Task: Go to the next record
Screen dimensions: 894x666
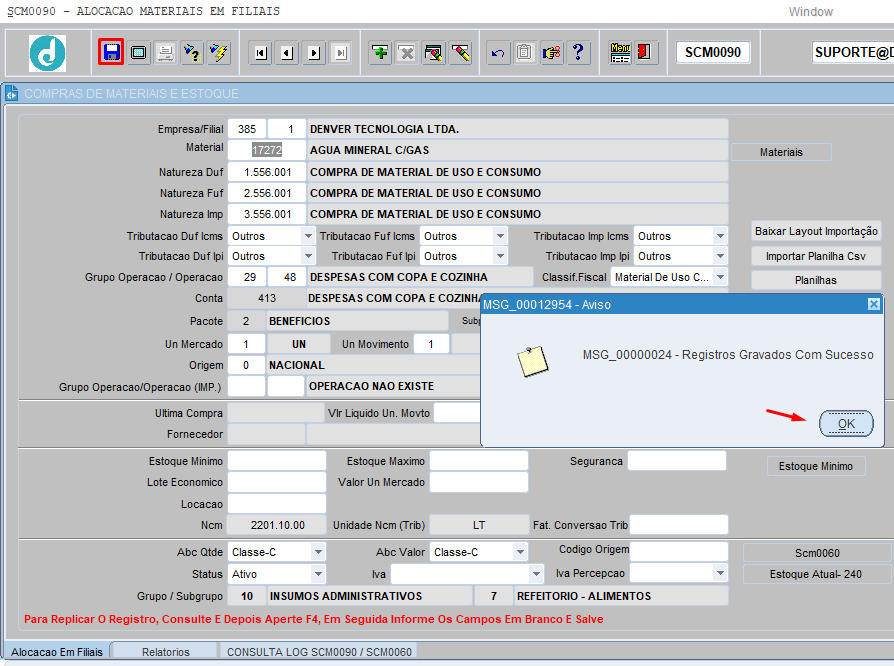Action: pyautogui.click(x=314, y=54)
